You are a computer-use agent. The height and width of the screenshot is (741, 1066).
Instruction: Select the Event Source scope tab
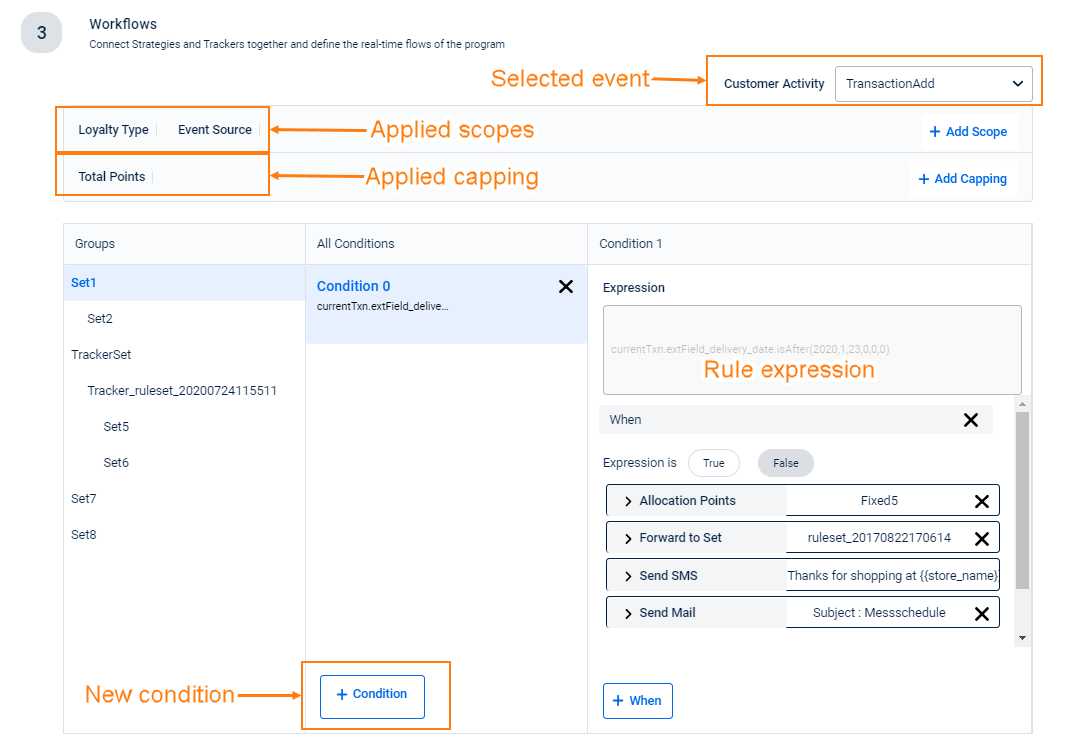tap(213, 129)
